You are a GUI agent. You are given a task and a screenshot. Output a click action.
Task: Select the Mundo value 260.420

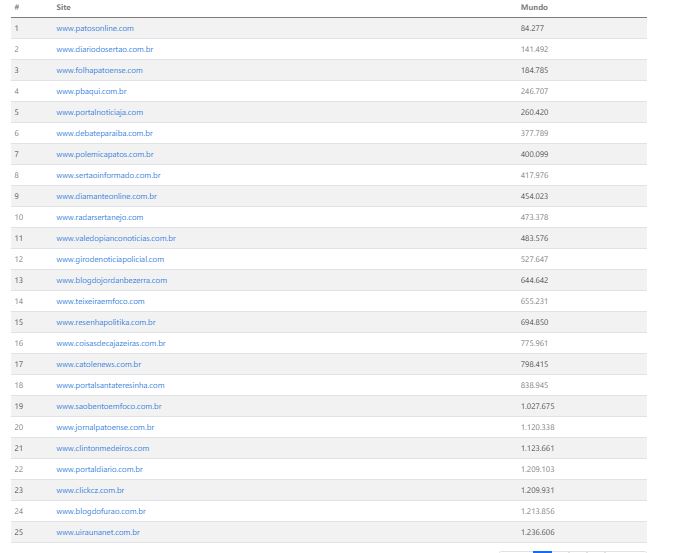534,112
